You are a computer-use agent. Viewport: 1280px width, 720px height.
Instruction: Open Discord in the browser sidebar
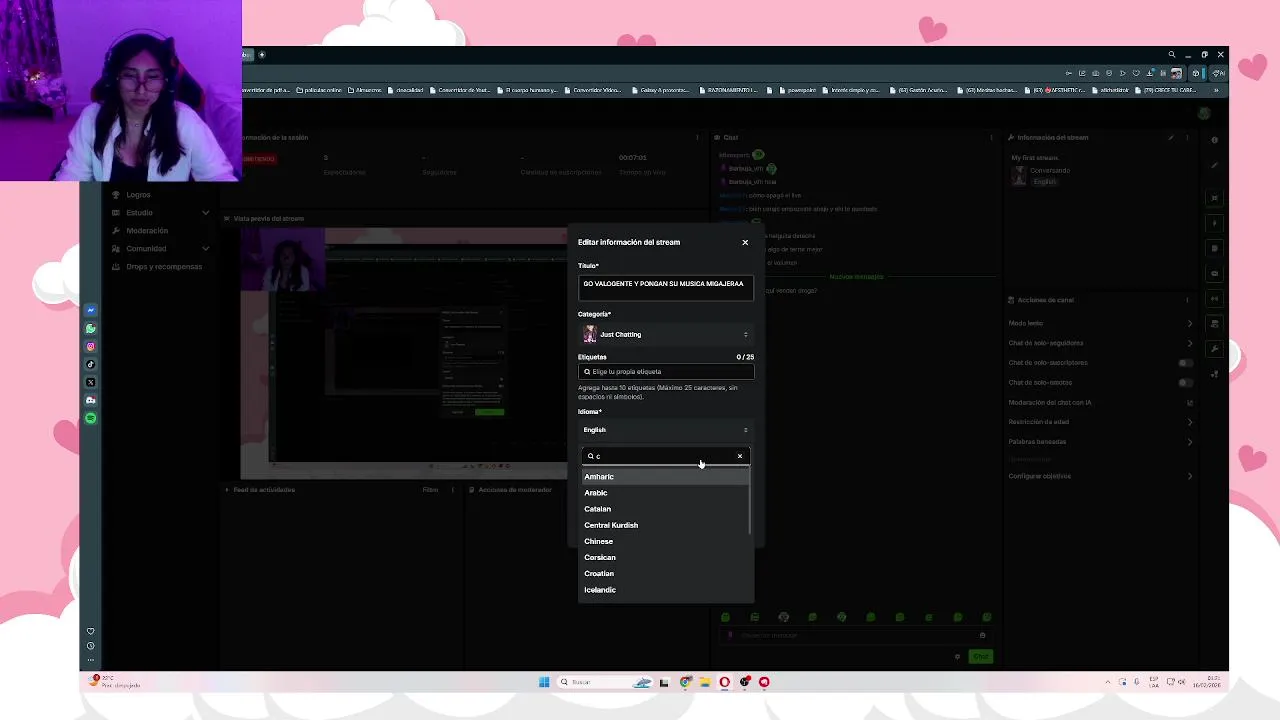(90, 400)
